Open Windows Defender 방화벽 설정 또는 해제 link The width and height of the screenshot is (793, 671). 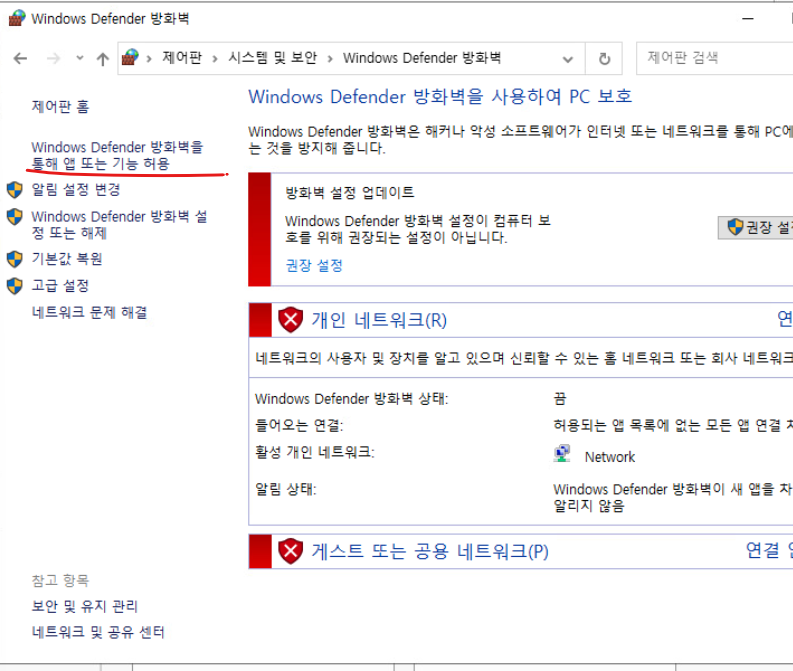point(119,225)
